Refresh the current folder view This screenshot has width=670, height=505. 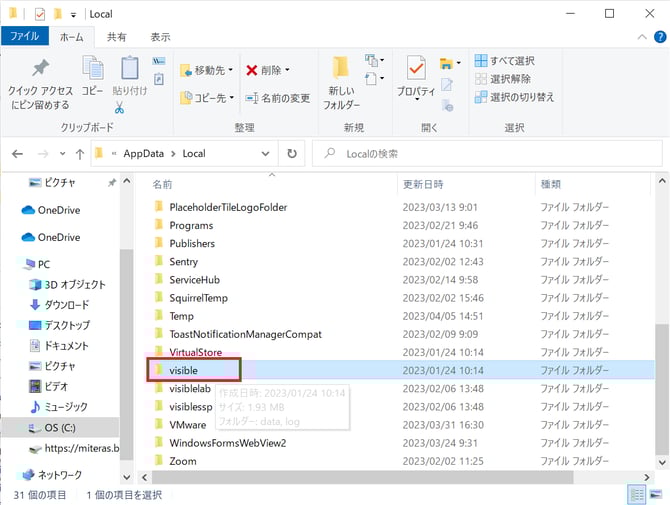tap(292, 154)
